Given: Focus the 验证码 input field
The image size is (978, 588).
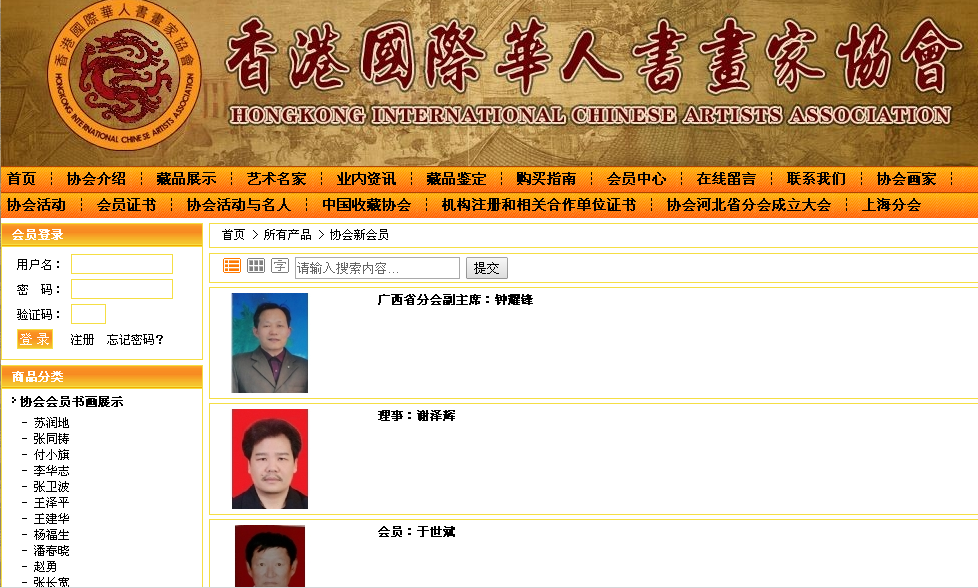Looking at the screenshot, I should point(88,314).
